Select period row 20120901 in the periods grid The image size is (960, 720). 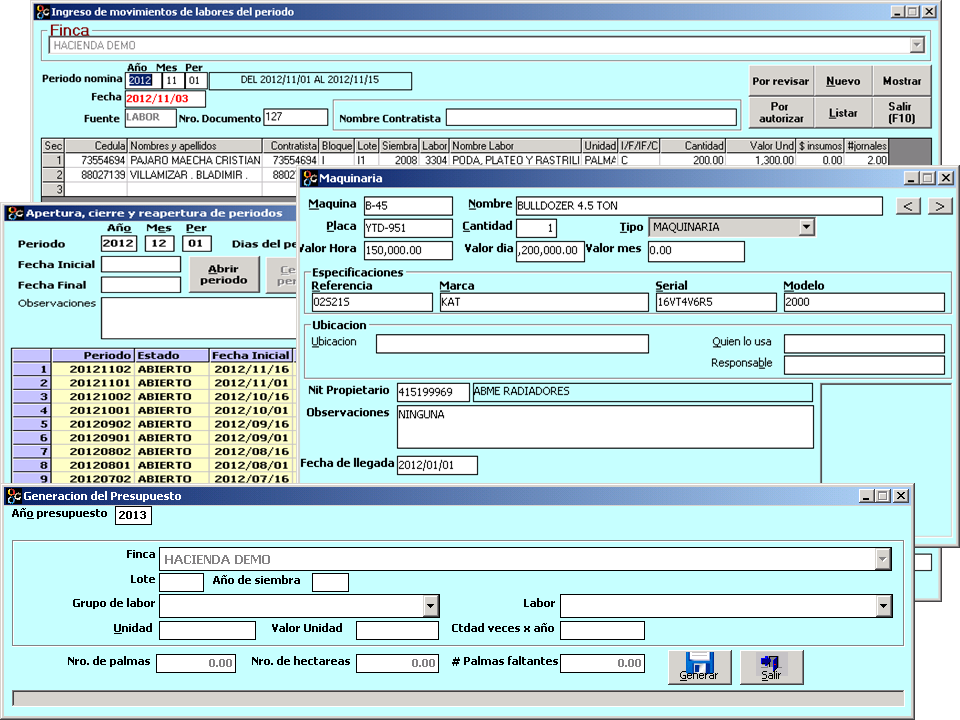click(x=154, y=438)
